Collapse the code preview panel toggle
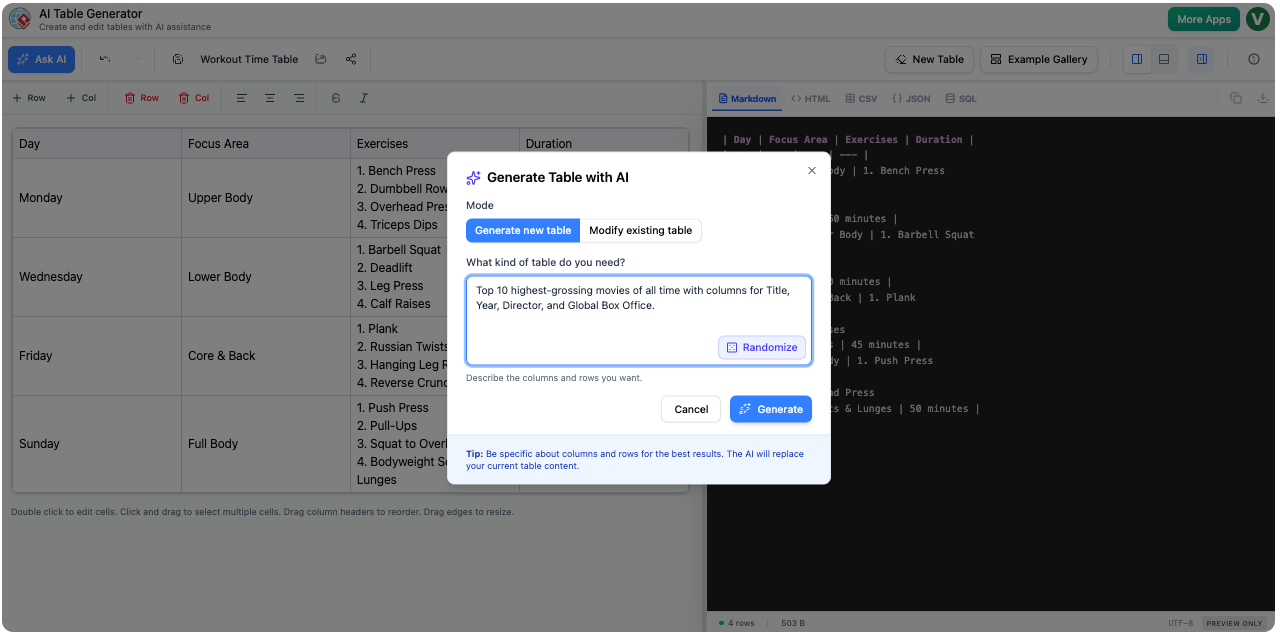 [x=1202, y=59]
